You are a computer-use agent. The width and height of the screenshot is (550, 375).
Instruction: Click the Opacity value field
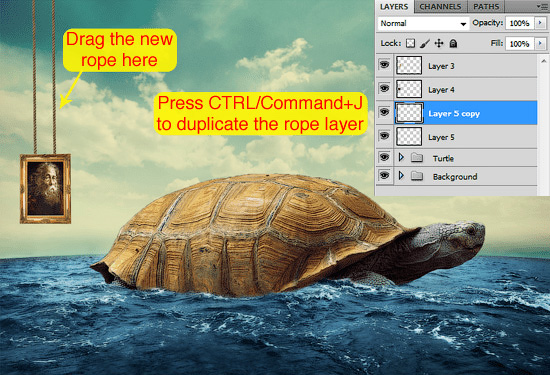519,23
